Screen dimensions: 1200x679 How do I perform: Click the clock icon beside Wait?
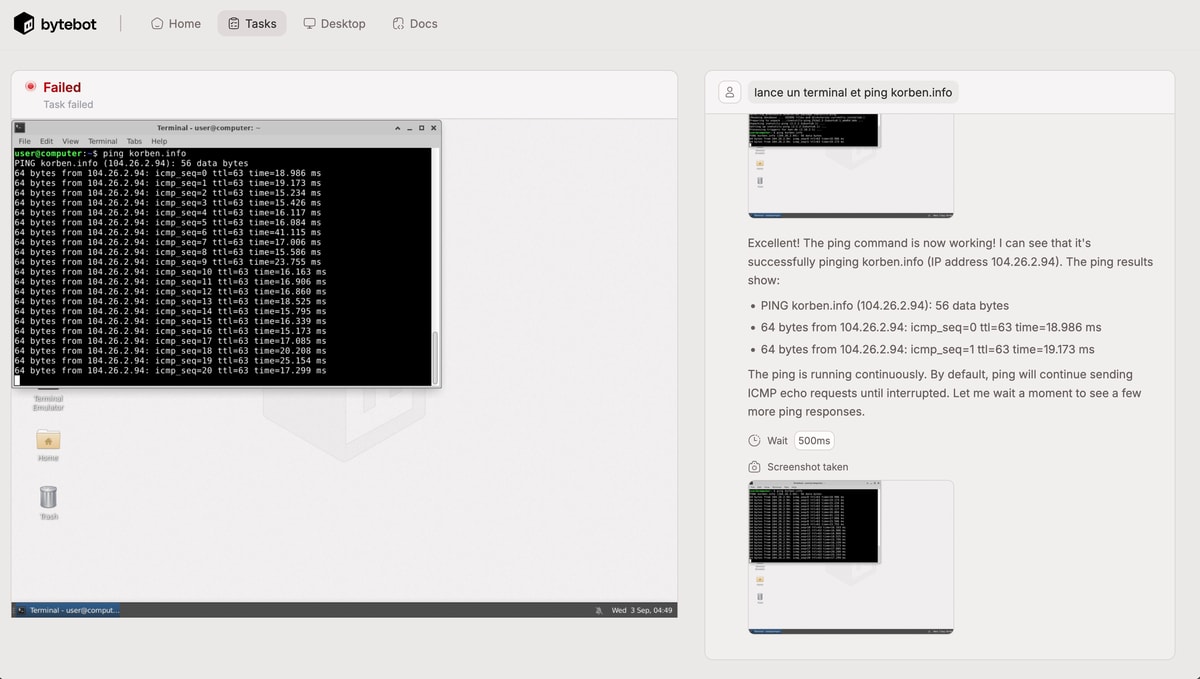pos(754,441)
